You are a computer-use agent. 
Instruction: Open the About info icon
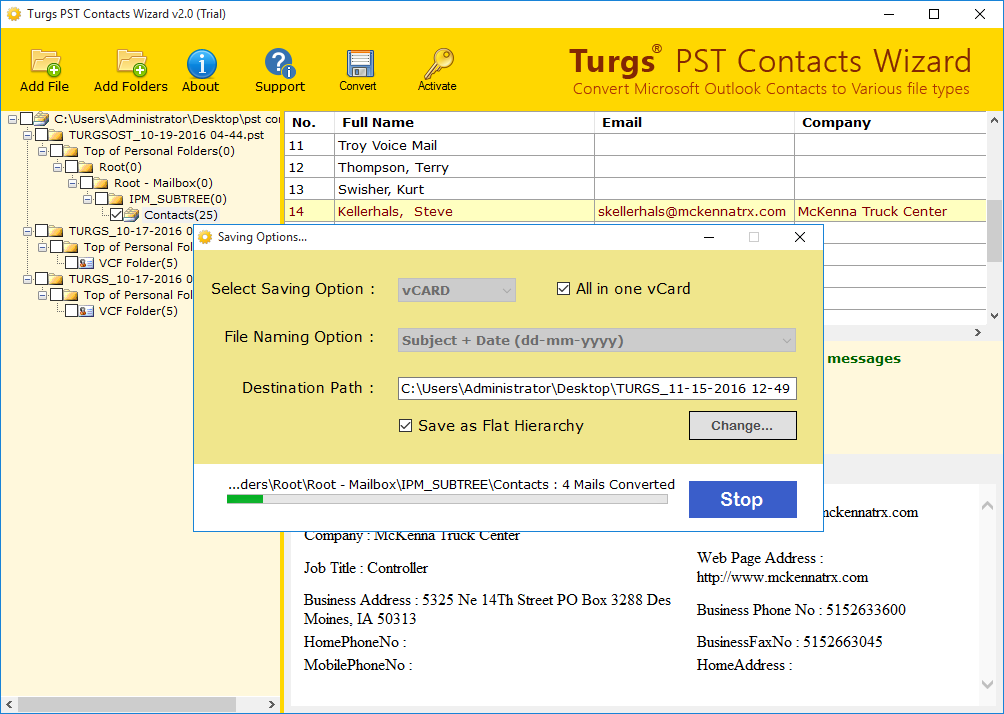pos(201,63)
